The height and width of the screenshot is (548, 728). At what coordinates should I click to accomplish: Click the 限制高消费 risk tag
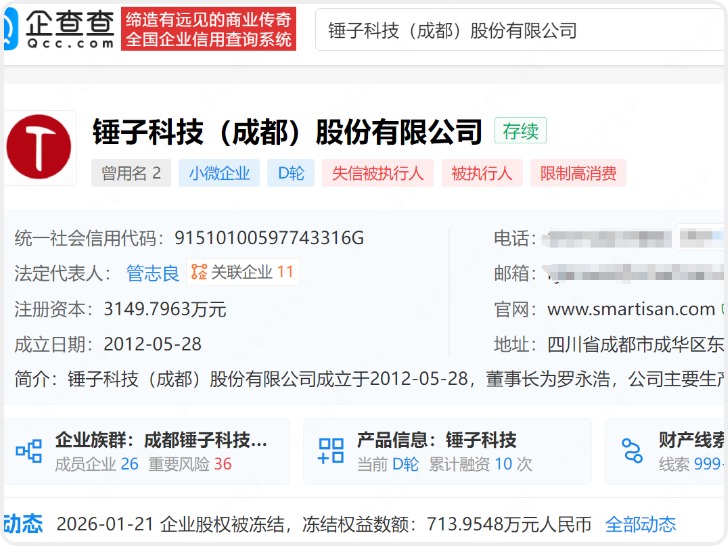click(x=578, y=173)
